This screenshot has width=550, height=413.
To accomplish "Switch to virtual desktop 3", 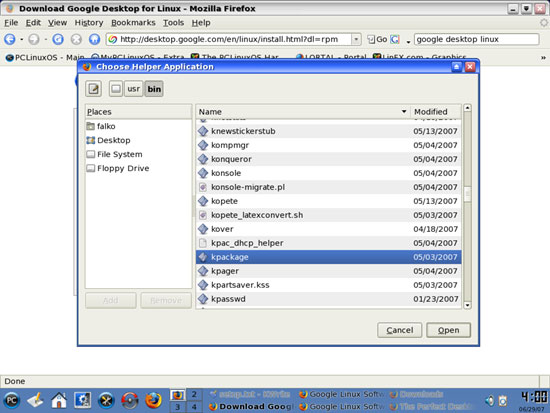I will click(177, 407).
